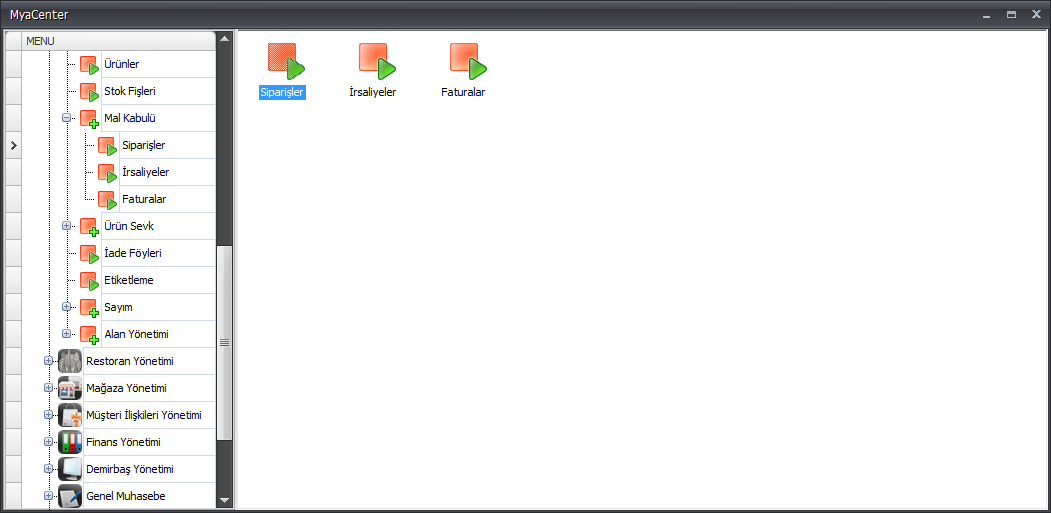The image size is (1051, 513).
Task: Select the İade Föyleri tree label
Action: [x=133, y=253]
